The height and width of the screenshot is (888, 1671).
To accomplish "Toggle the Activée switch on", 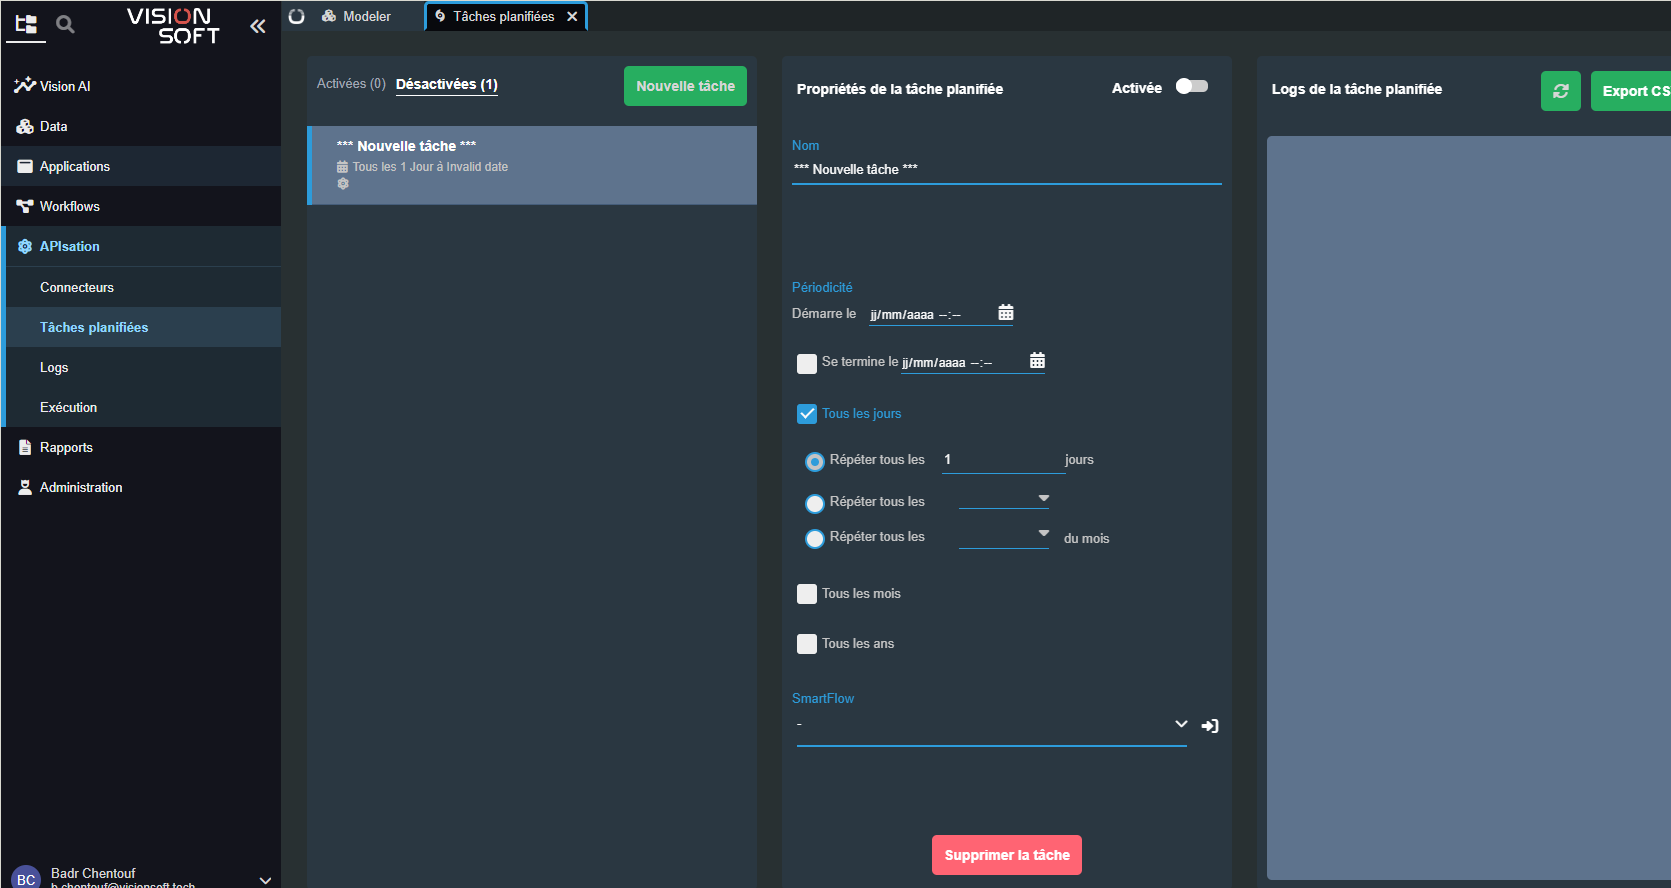I will [x=1191, y=87].
